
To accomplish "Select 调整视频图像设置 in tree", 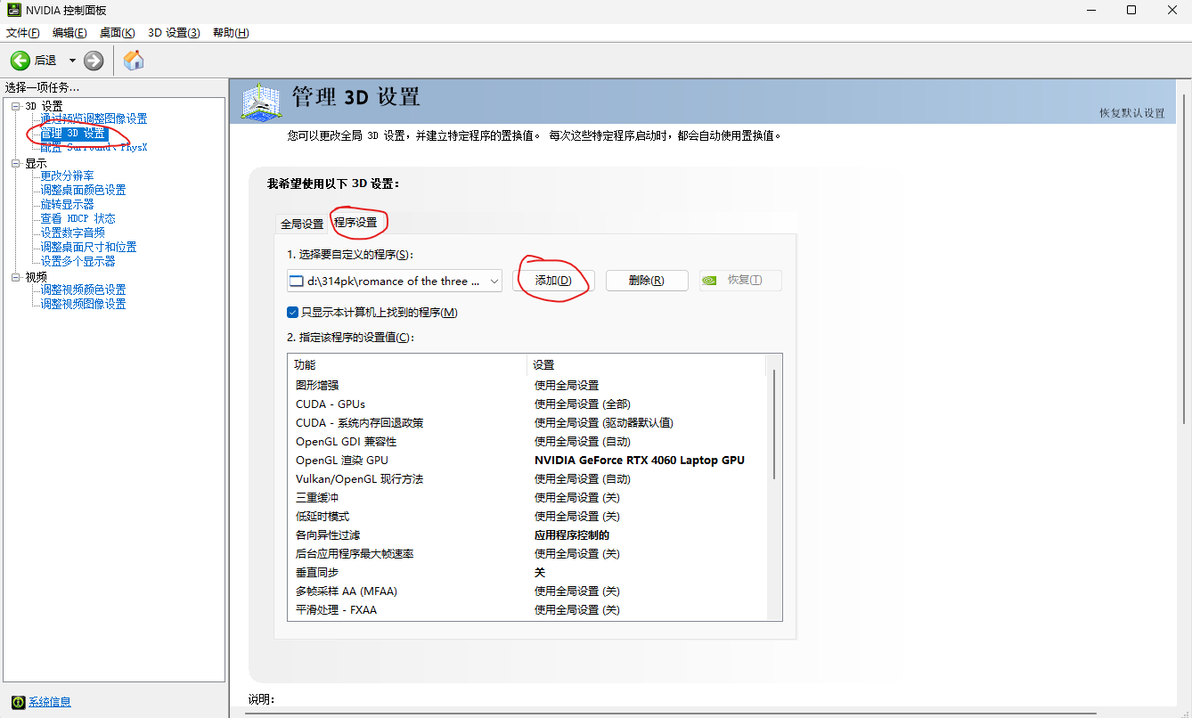I will tap(83, 303).
